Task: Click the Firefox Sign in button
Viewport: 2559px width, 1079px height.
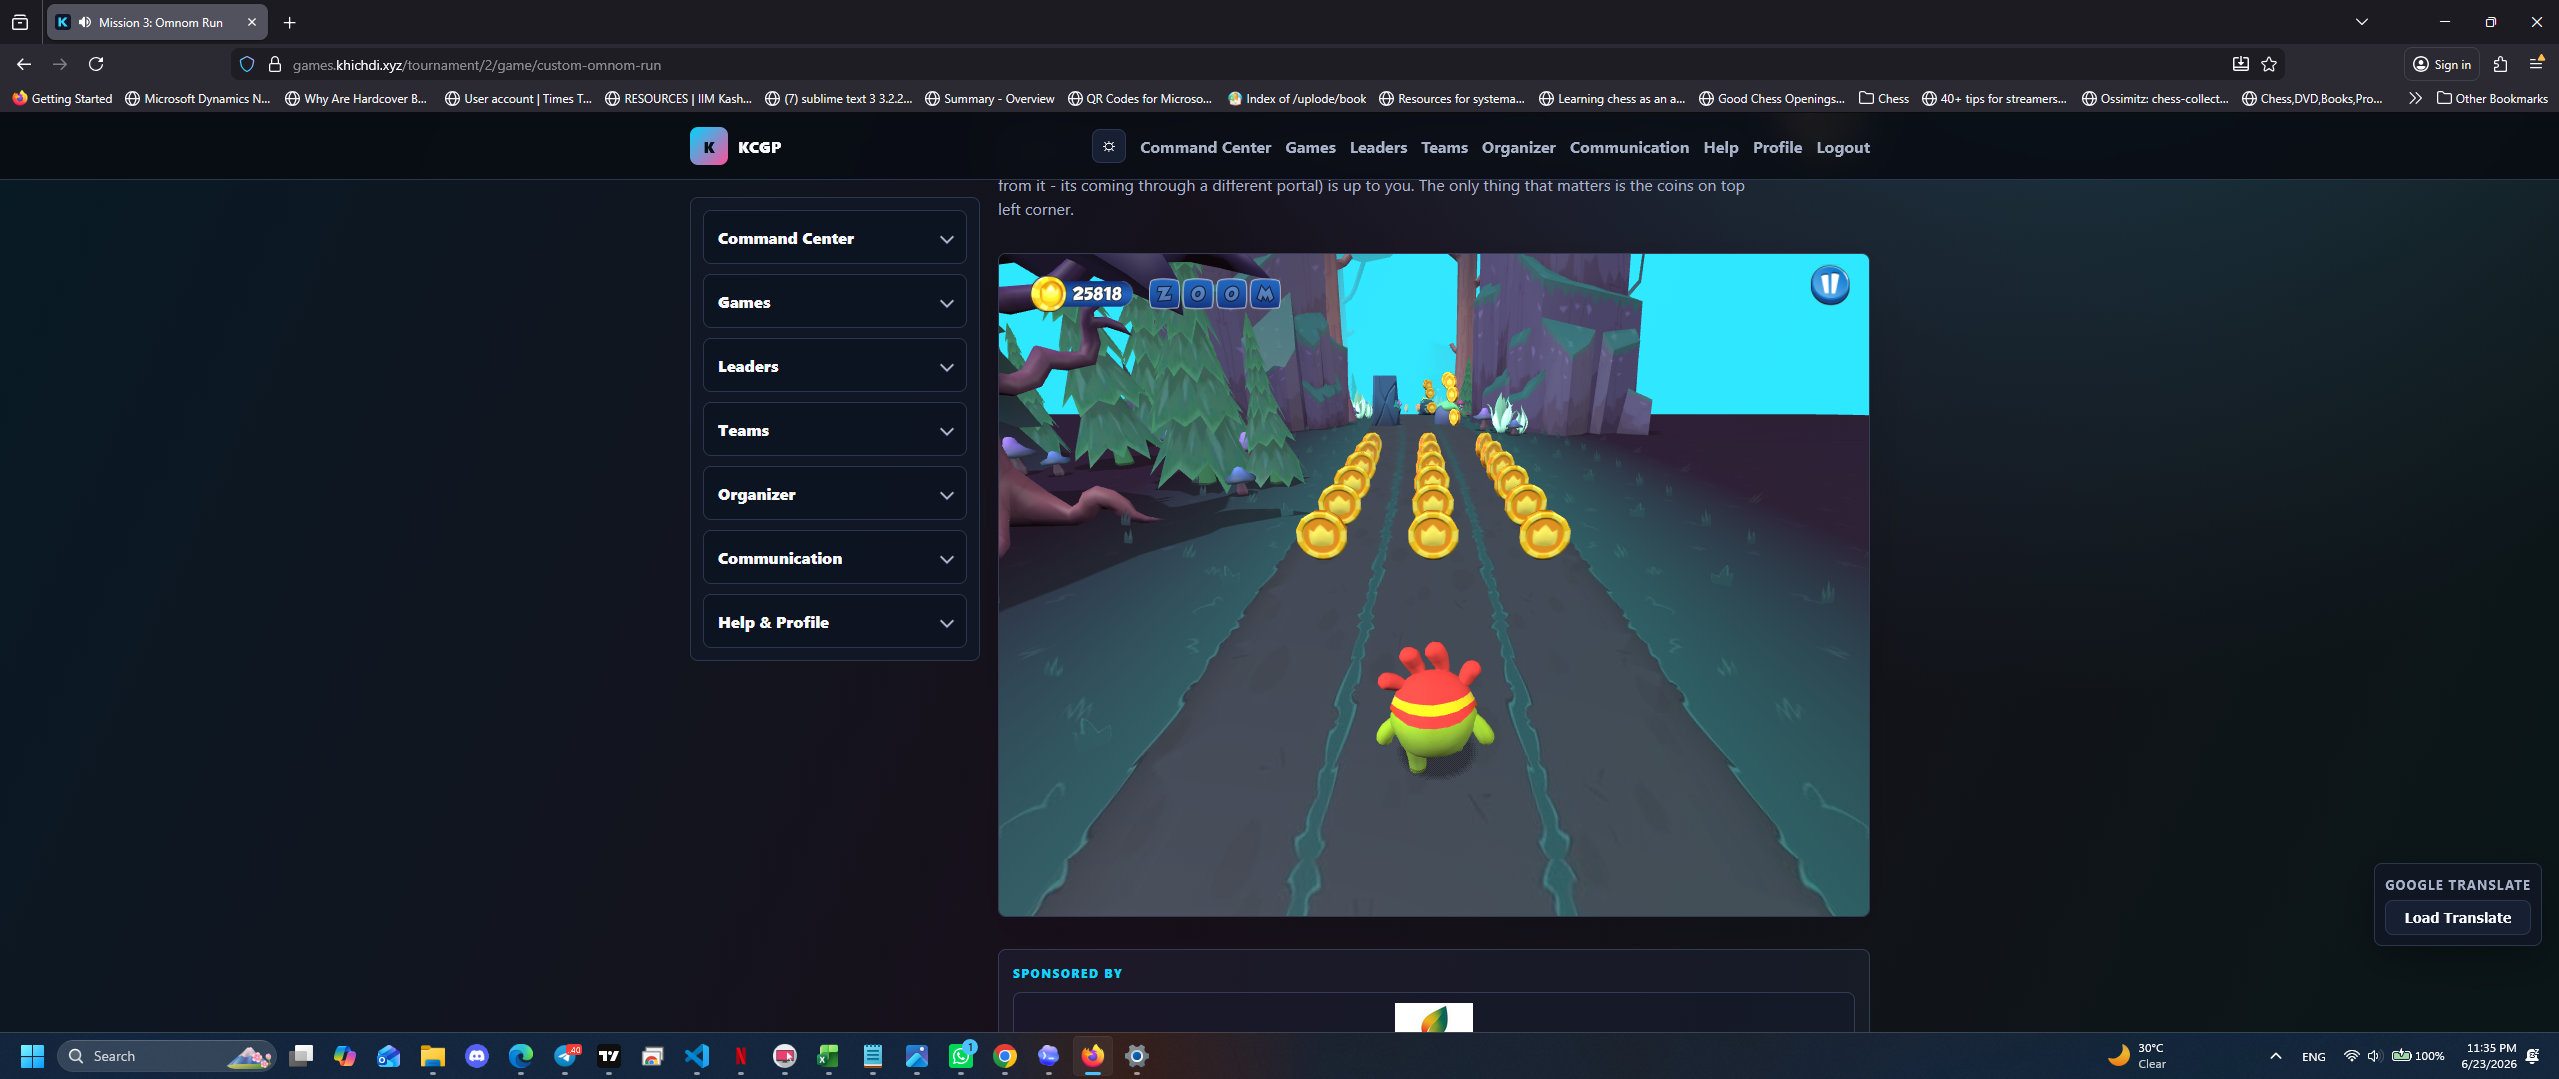Action: [x=2441, y=65]
